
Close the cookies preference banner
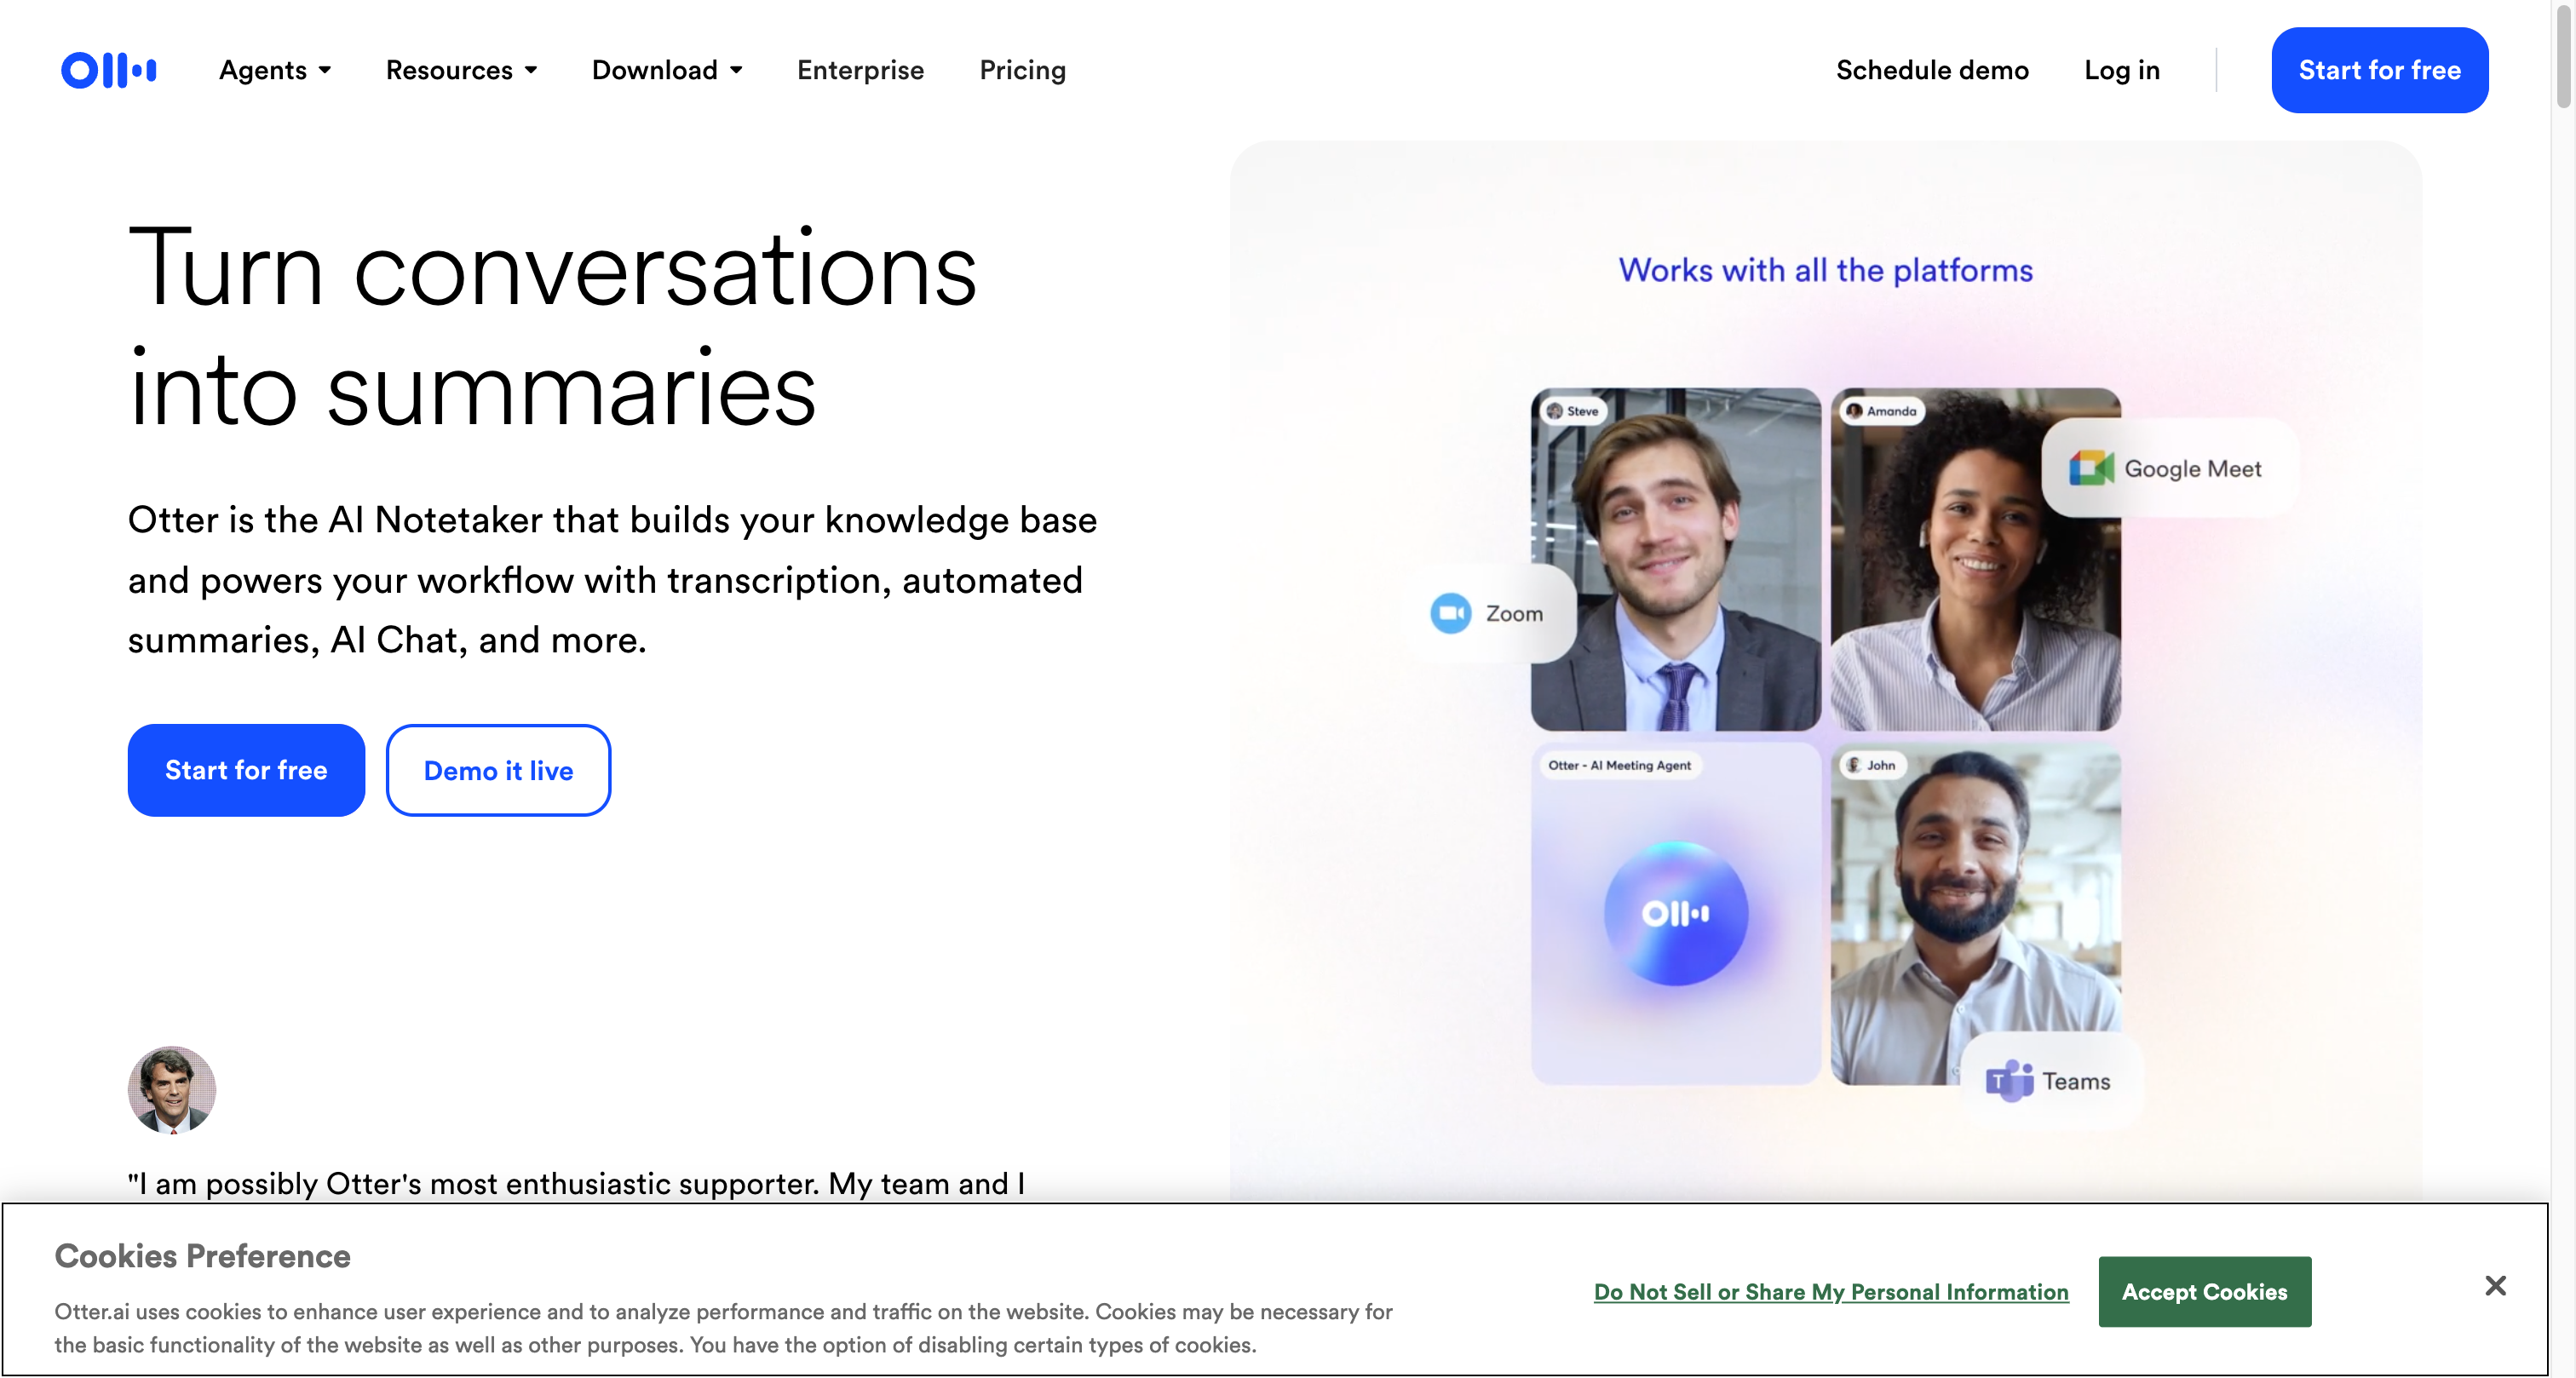pos(2495,1285)
